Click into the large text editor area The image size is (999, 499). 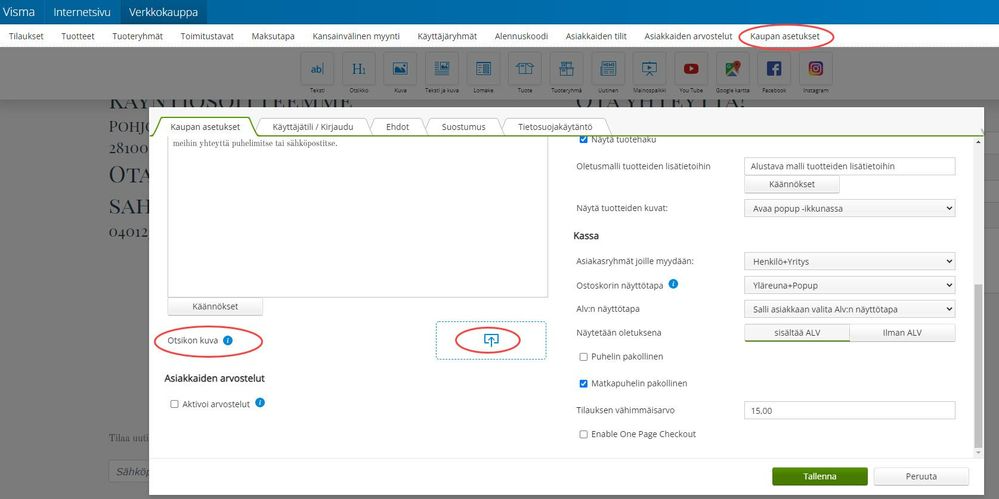[357, 217]
